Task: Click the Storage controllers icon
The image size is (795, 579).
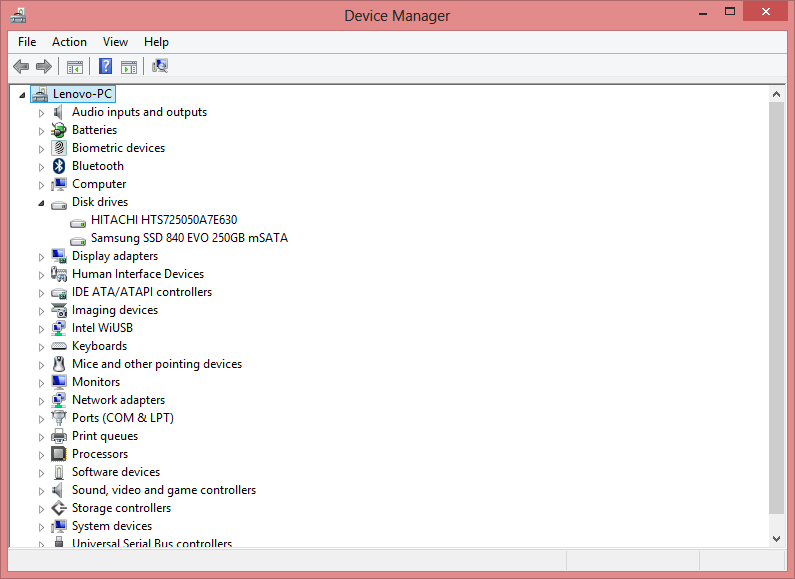Action: coord(59,508)
